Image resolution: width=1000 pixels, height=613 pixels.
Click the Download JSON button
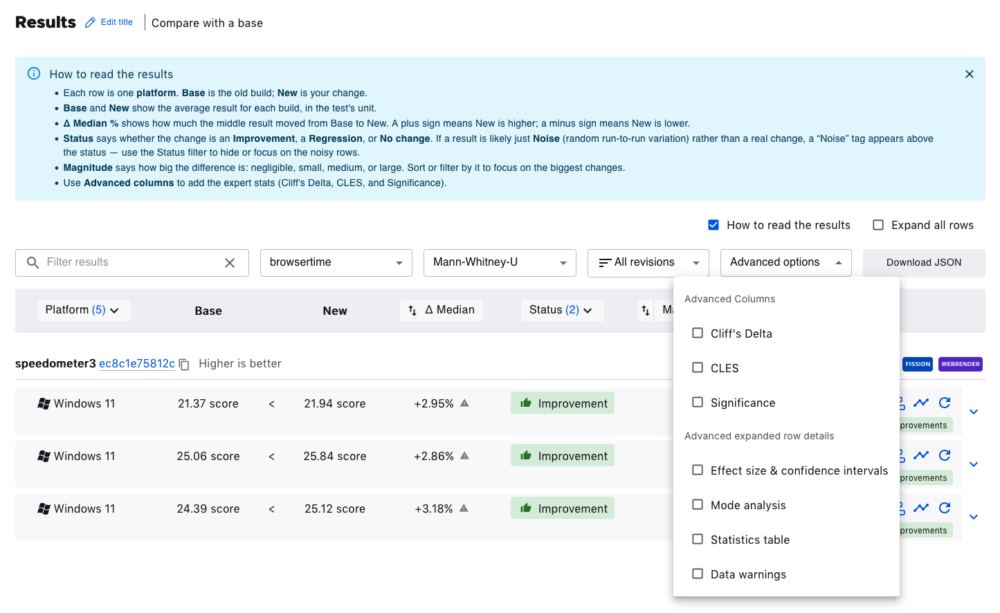pyautogui.click(x=923, y=263)
